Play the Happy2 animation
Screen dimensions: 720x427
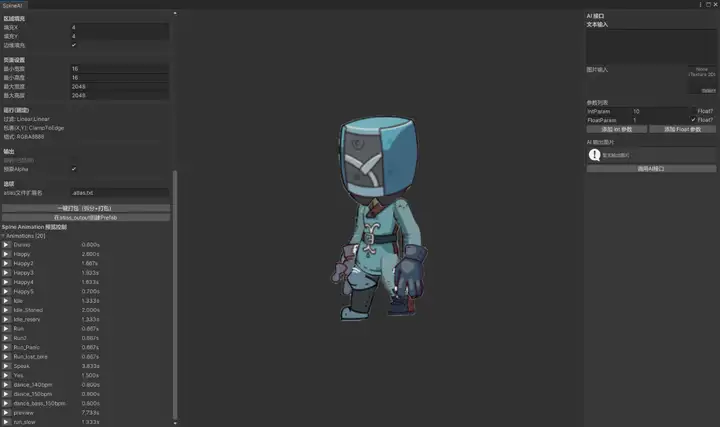[x=6, y=264]
